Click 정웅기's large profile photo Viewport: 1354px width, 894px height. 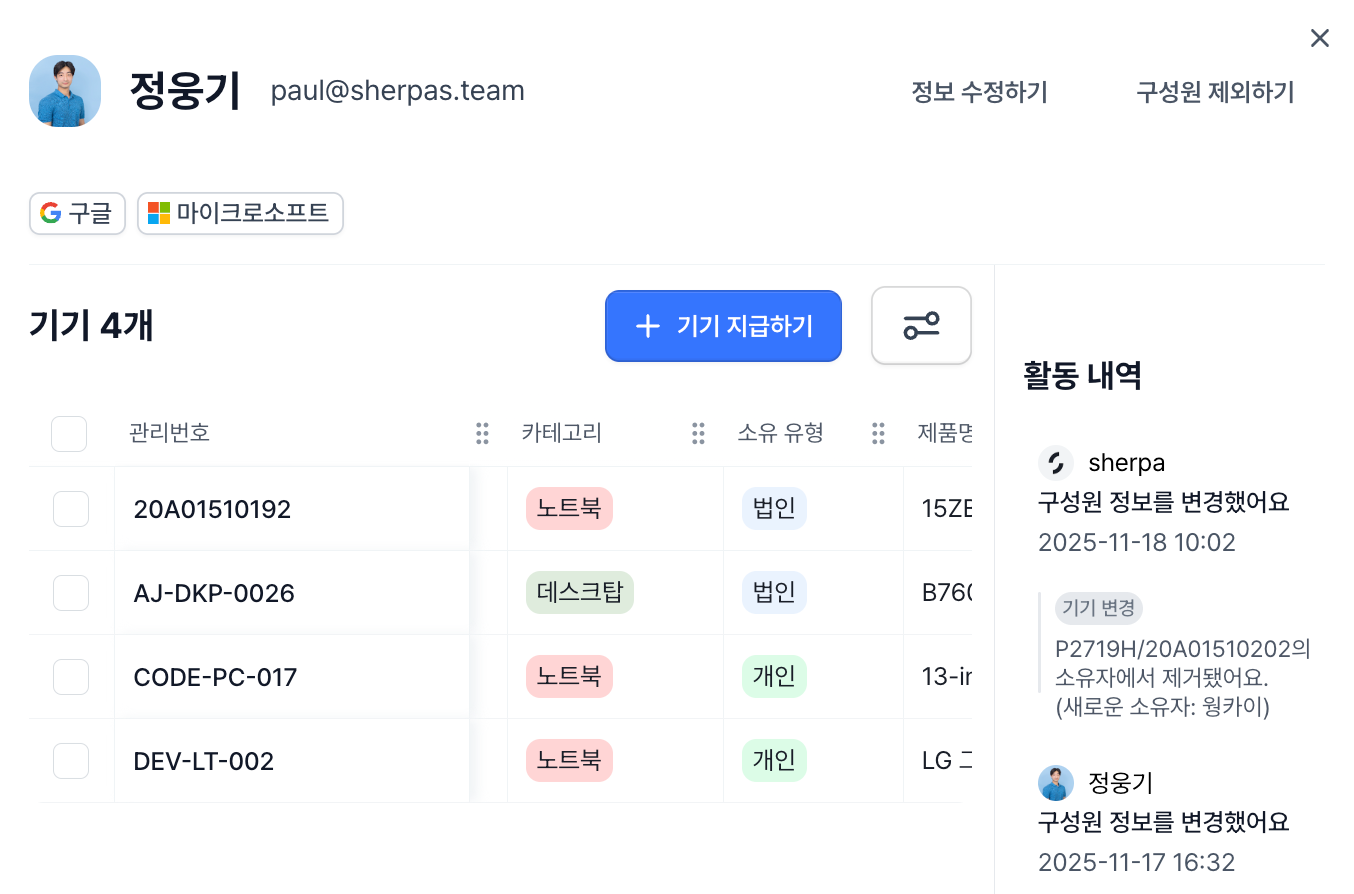[x=65, y=91]
